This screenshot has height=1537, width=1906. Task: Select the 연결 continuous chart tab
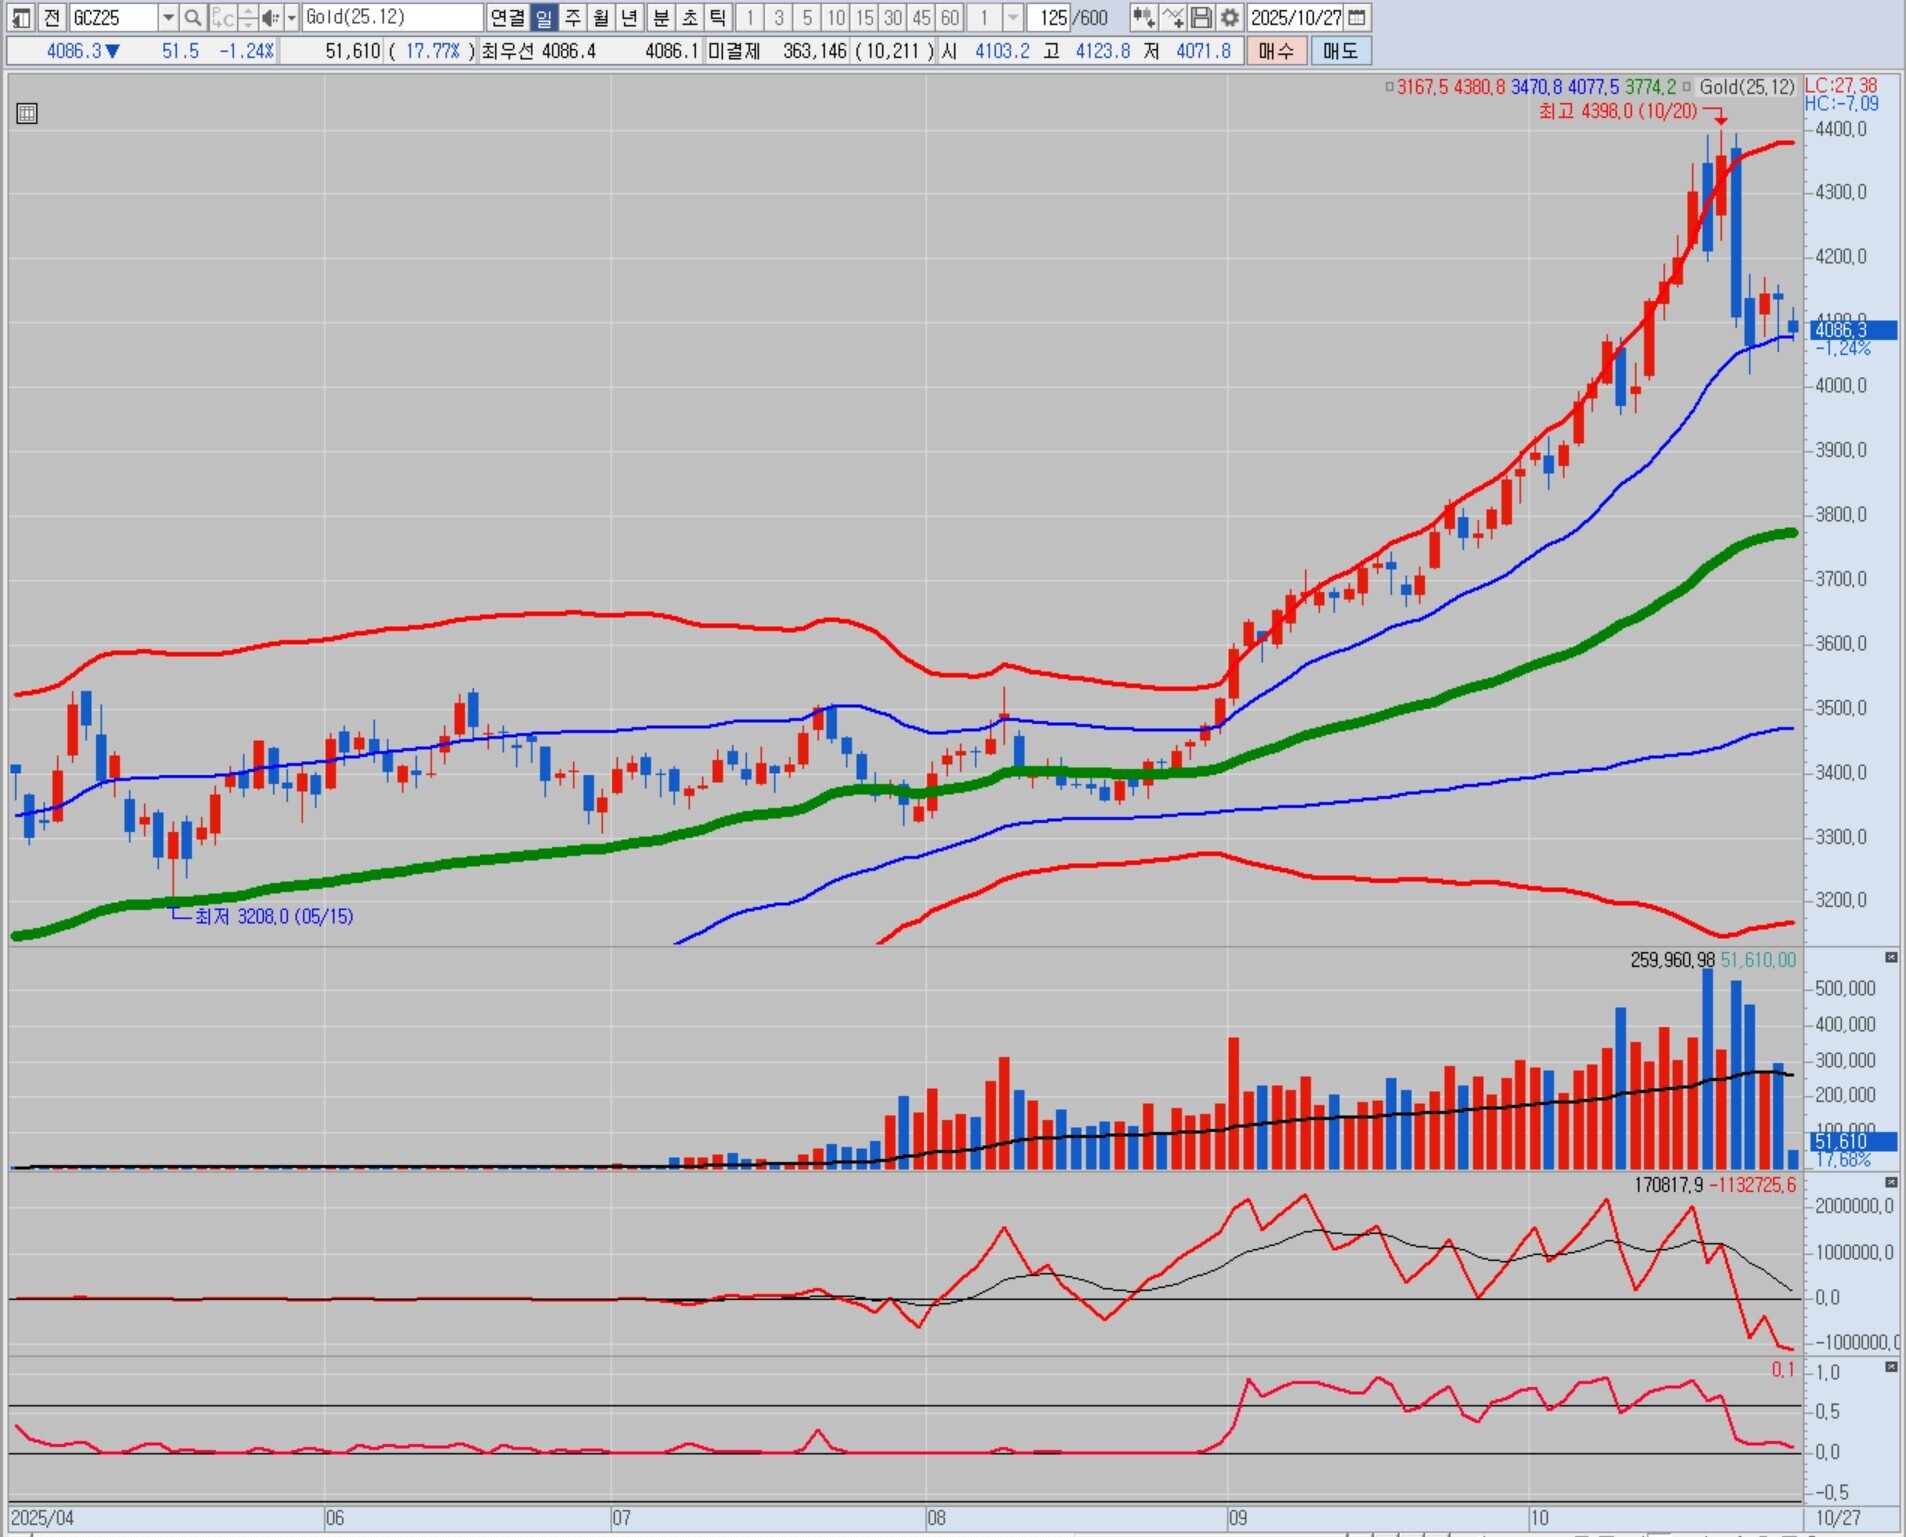(x=507, y=18)
